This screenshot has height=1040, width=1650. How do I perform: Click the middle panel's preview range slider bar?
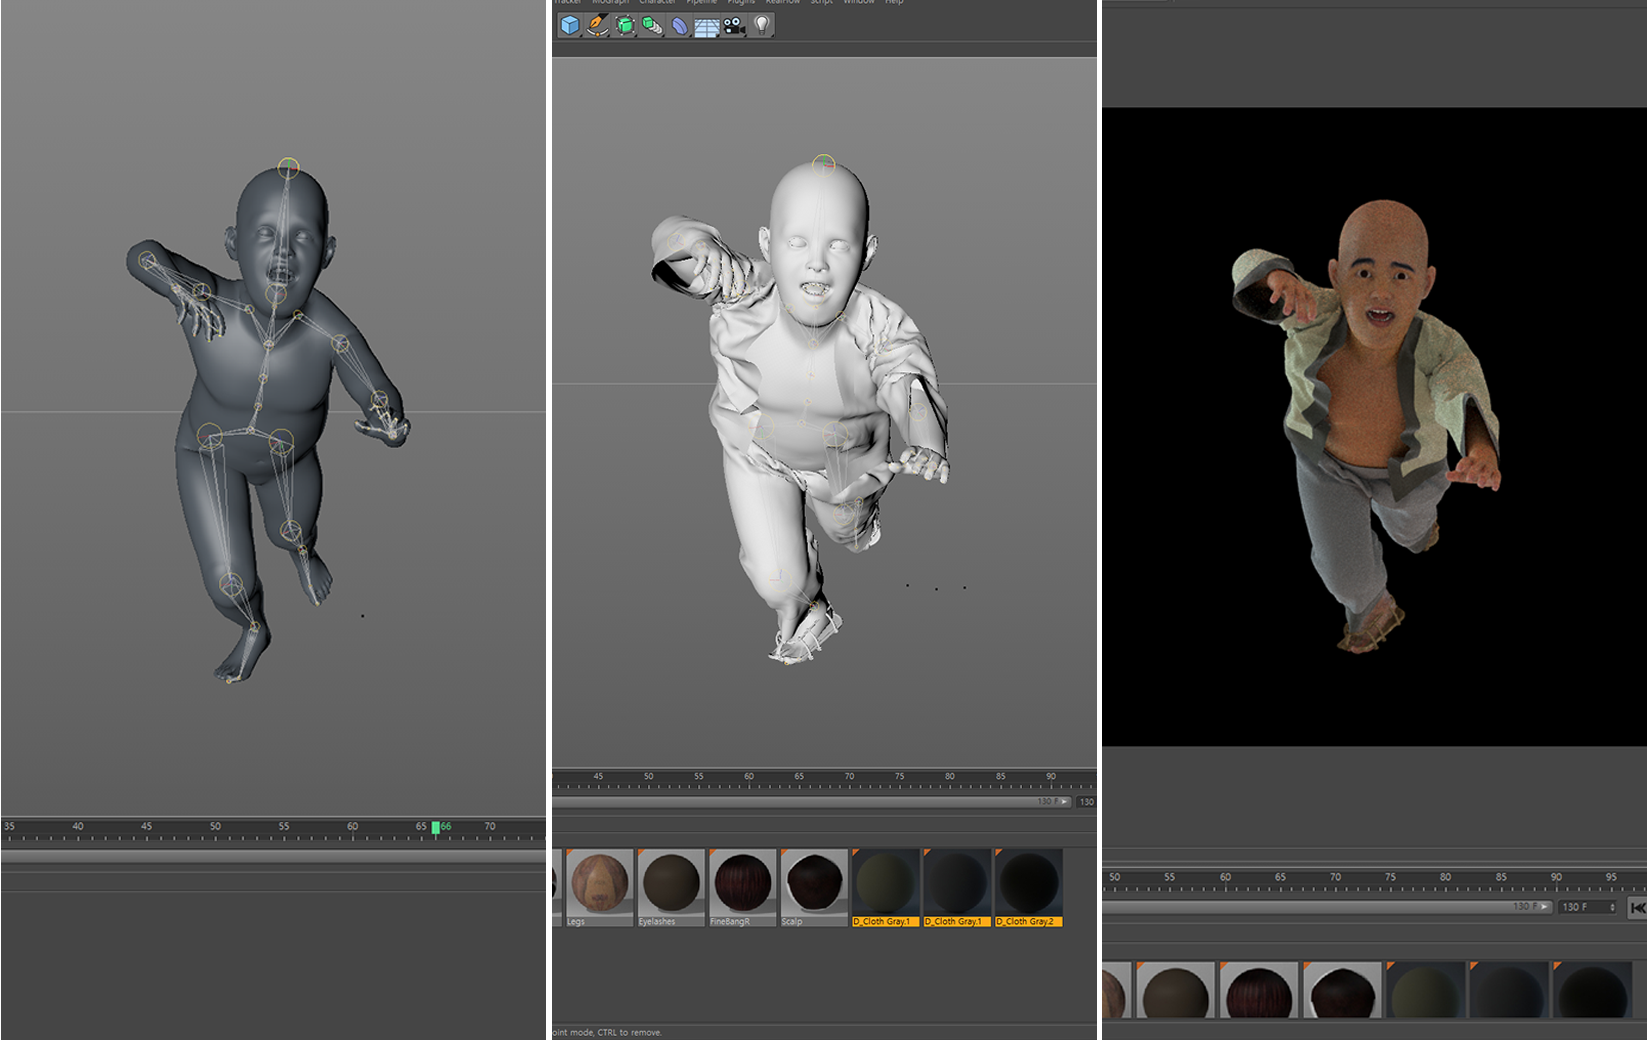pos(812,802)
